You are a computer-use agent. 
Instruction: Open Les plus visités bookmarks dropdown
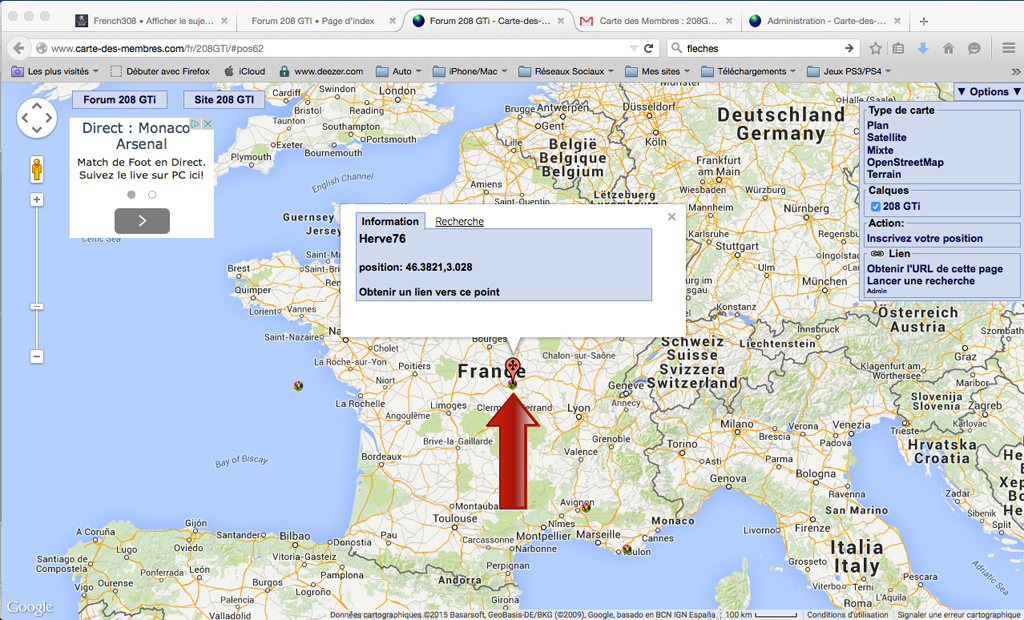55,71
